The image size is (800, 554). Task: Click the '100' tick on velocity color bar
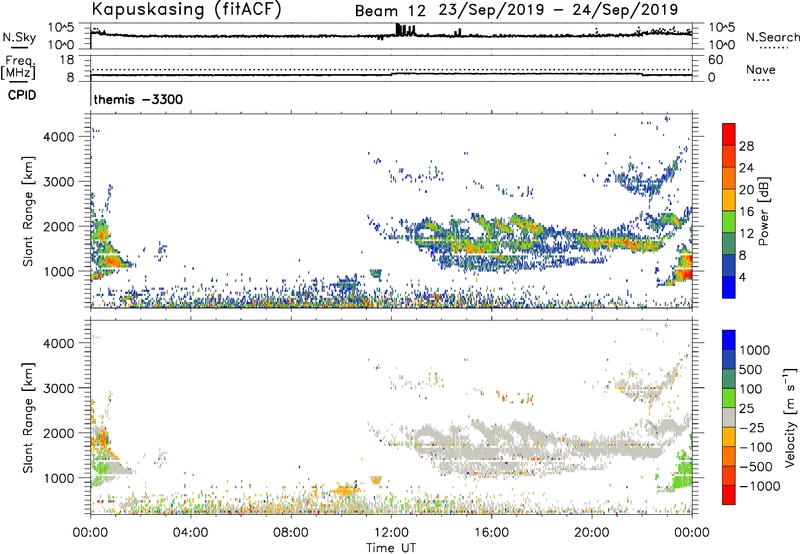click(x=751, y=389)
